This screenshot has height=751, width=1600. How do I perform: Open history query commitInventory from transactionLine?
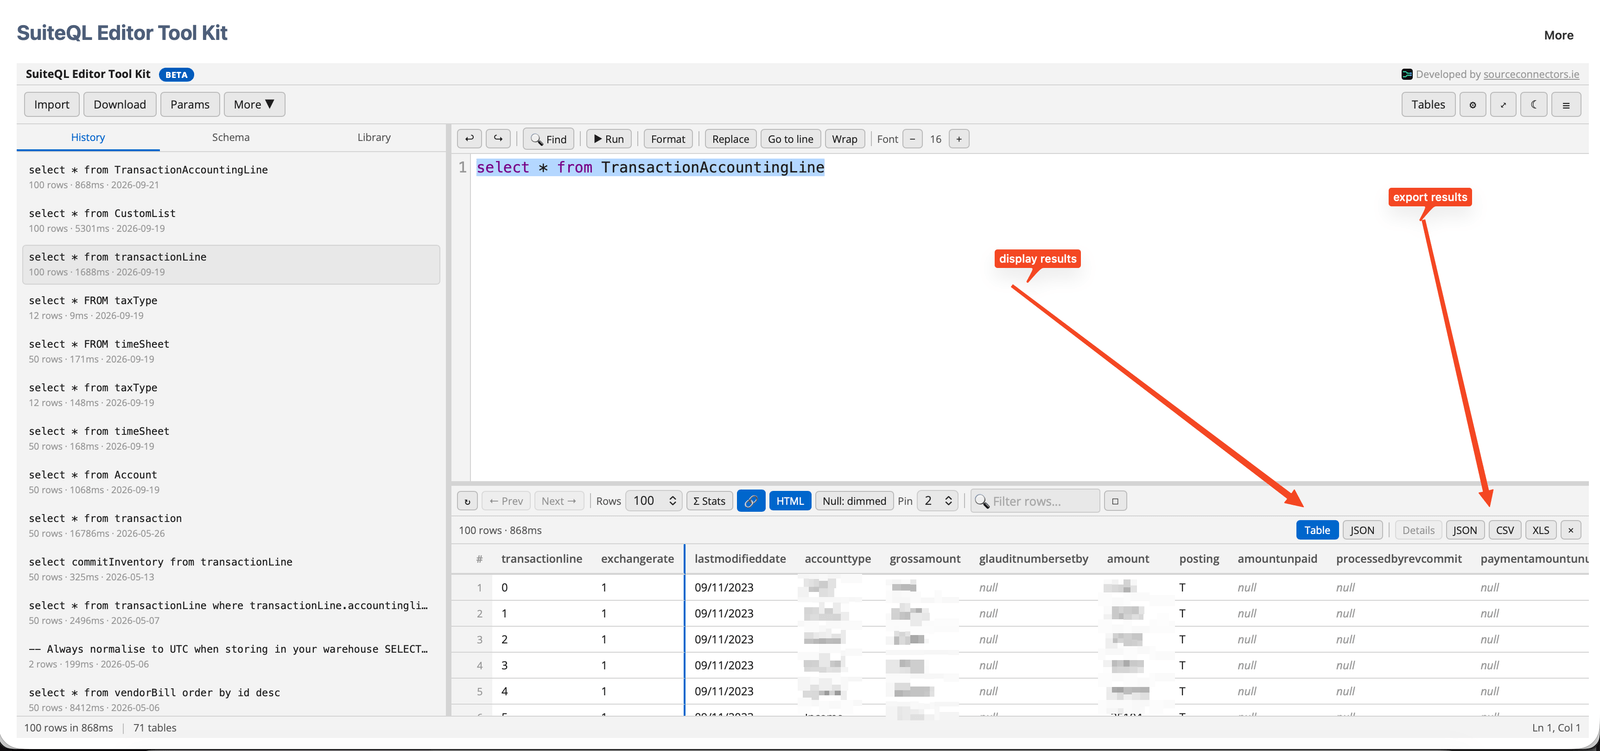231,569
